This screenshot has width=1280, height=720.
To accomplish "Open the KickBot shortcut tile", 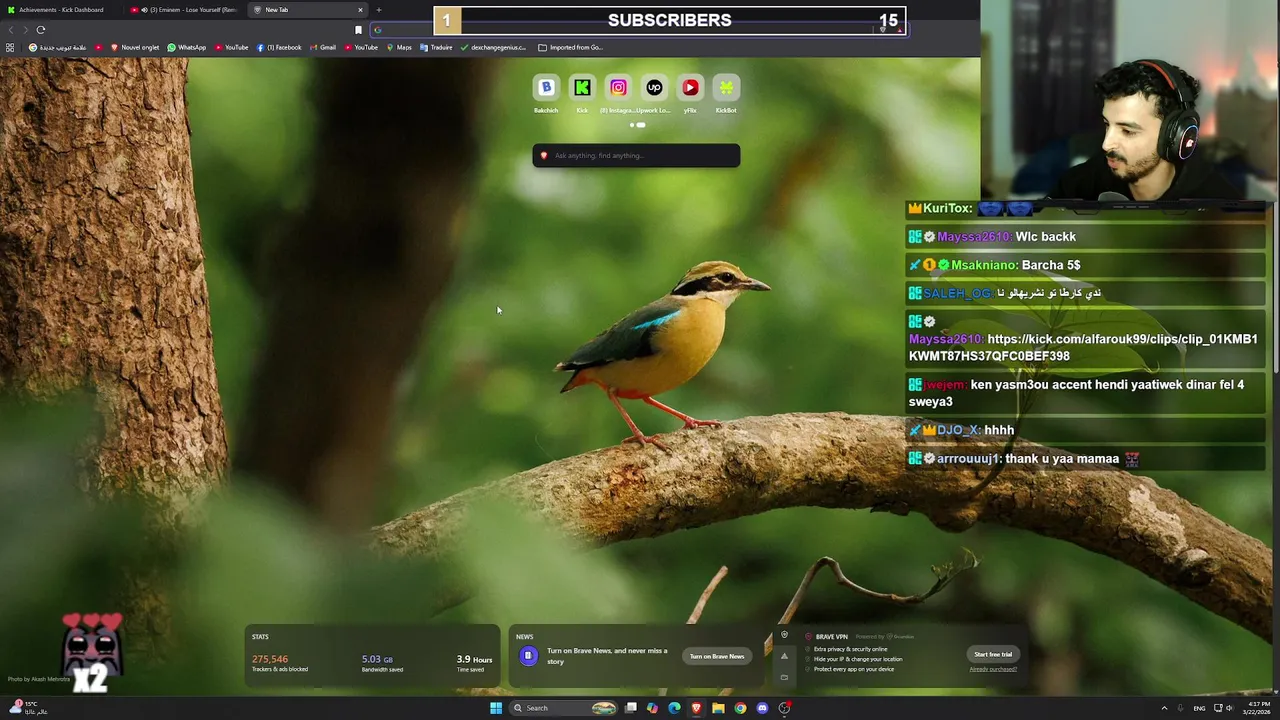I will (726, 93).
